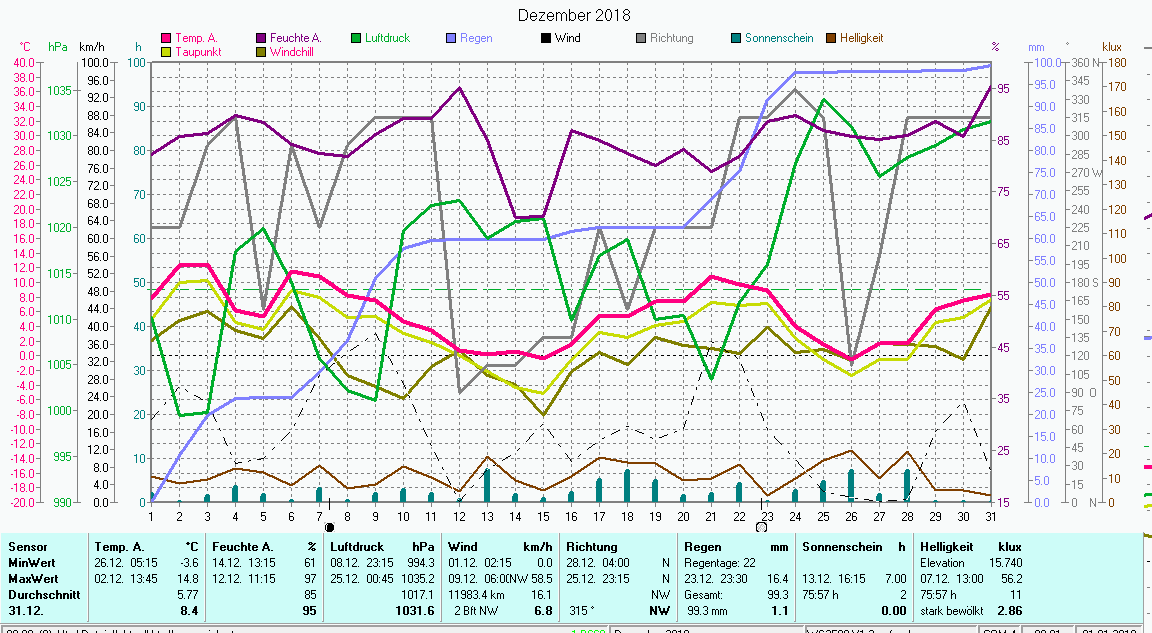Viewport: 1152px width, 633px height.
Task: Select the yellow Taupunkt color swatch
Action: tap(167, 51)
